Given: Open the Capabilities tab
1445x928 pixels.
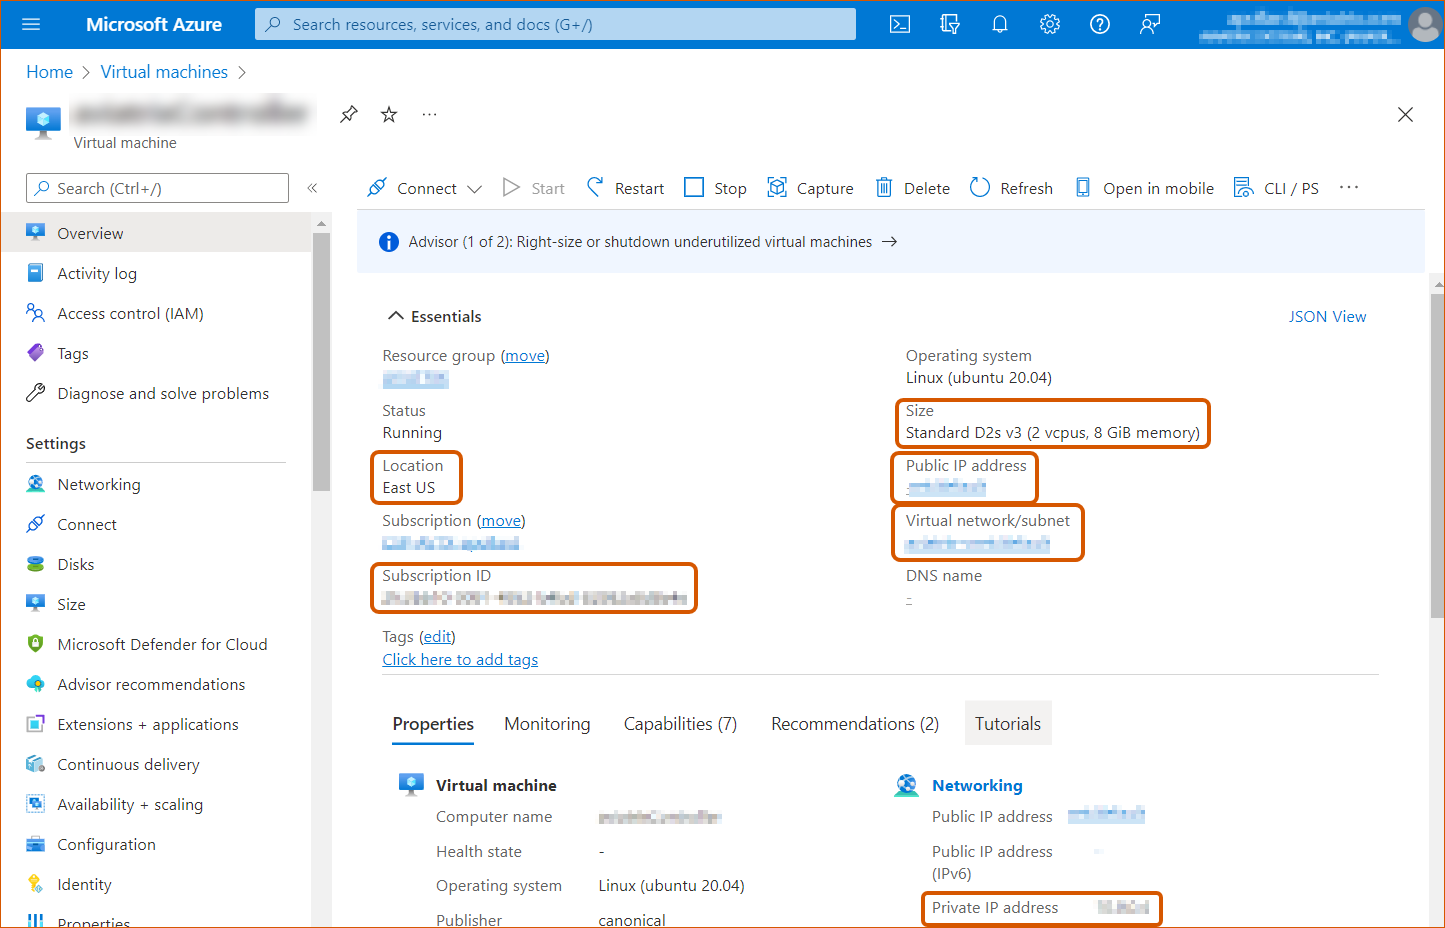Looking at the screenshot, I should click(x=679, y=723).
